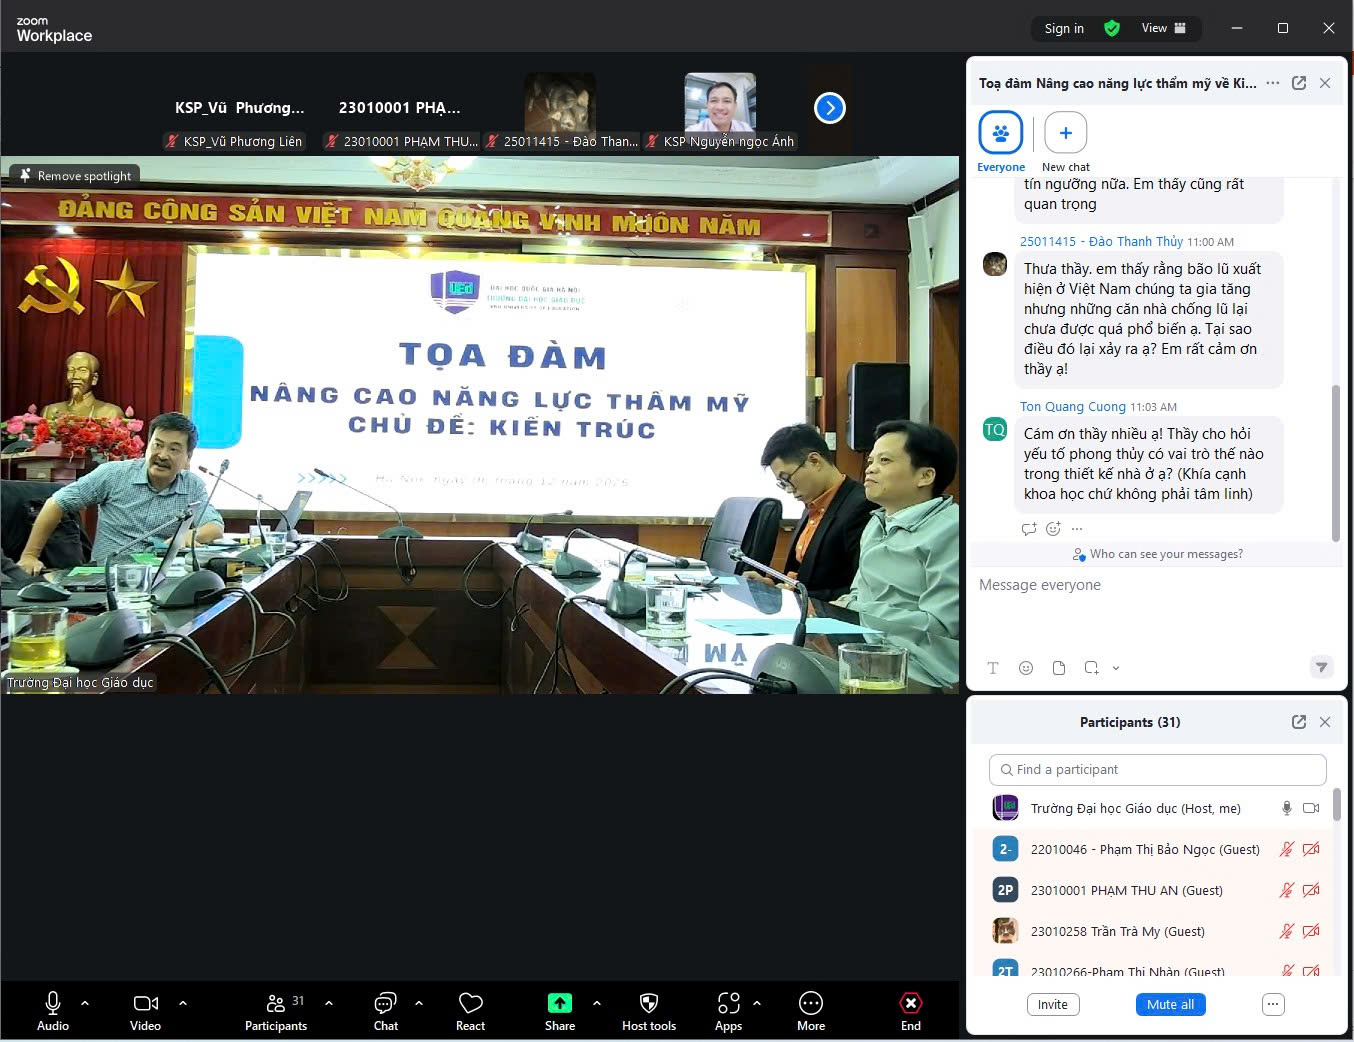Click the Invite button
The image size is (1354, 1042).
(1052, 1004)
